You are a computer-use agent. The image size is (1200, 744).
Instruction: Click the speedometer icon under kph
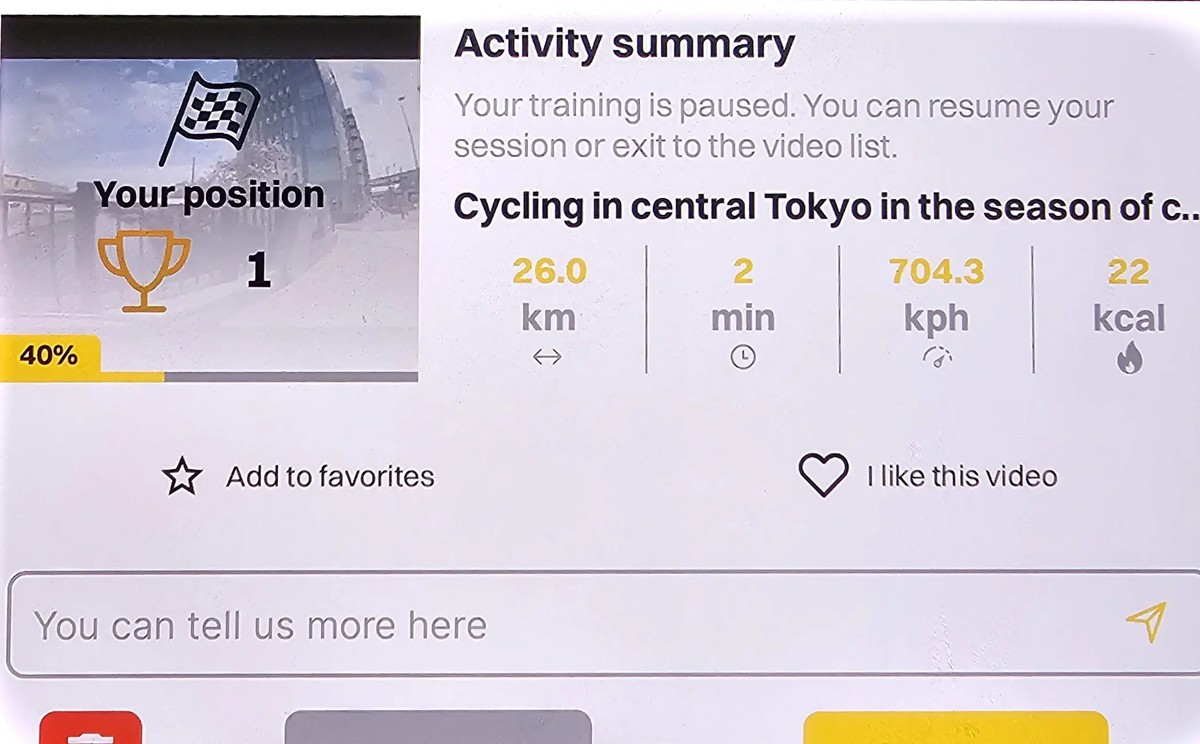[936, 357]
